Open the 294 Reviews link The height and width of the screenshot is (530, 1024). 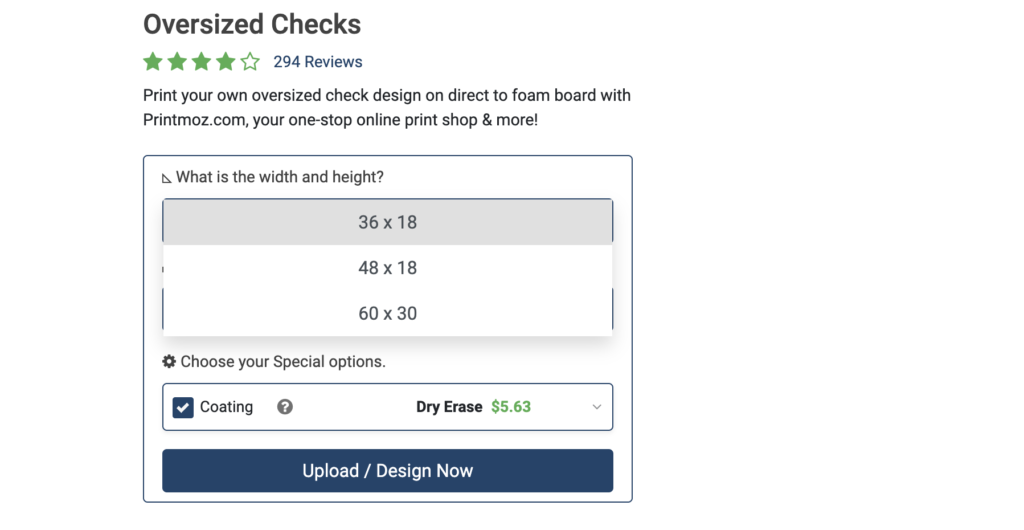pos(317,62)
